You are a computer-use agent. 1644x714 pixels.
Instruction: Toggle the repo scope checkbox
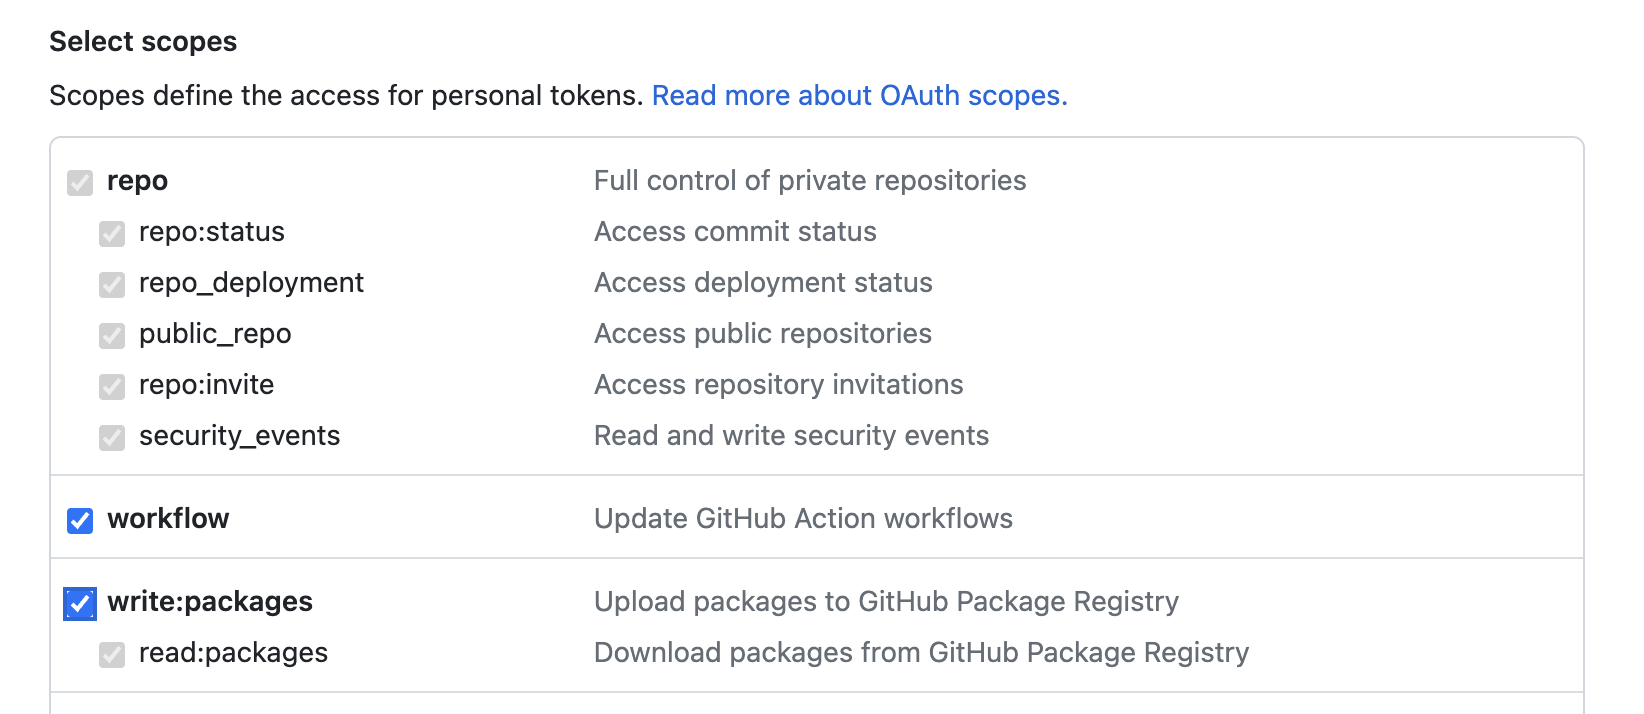80,183
